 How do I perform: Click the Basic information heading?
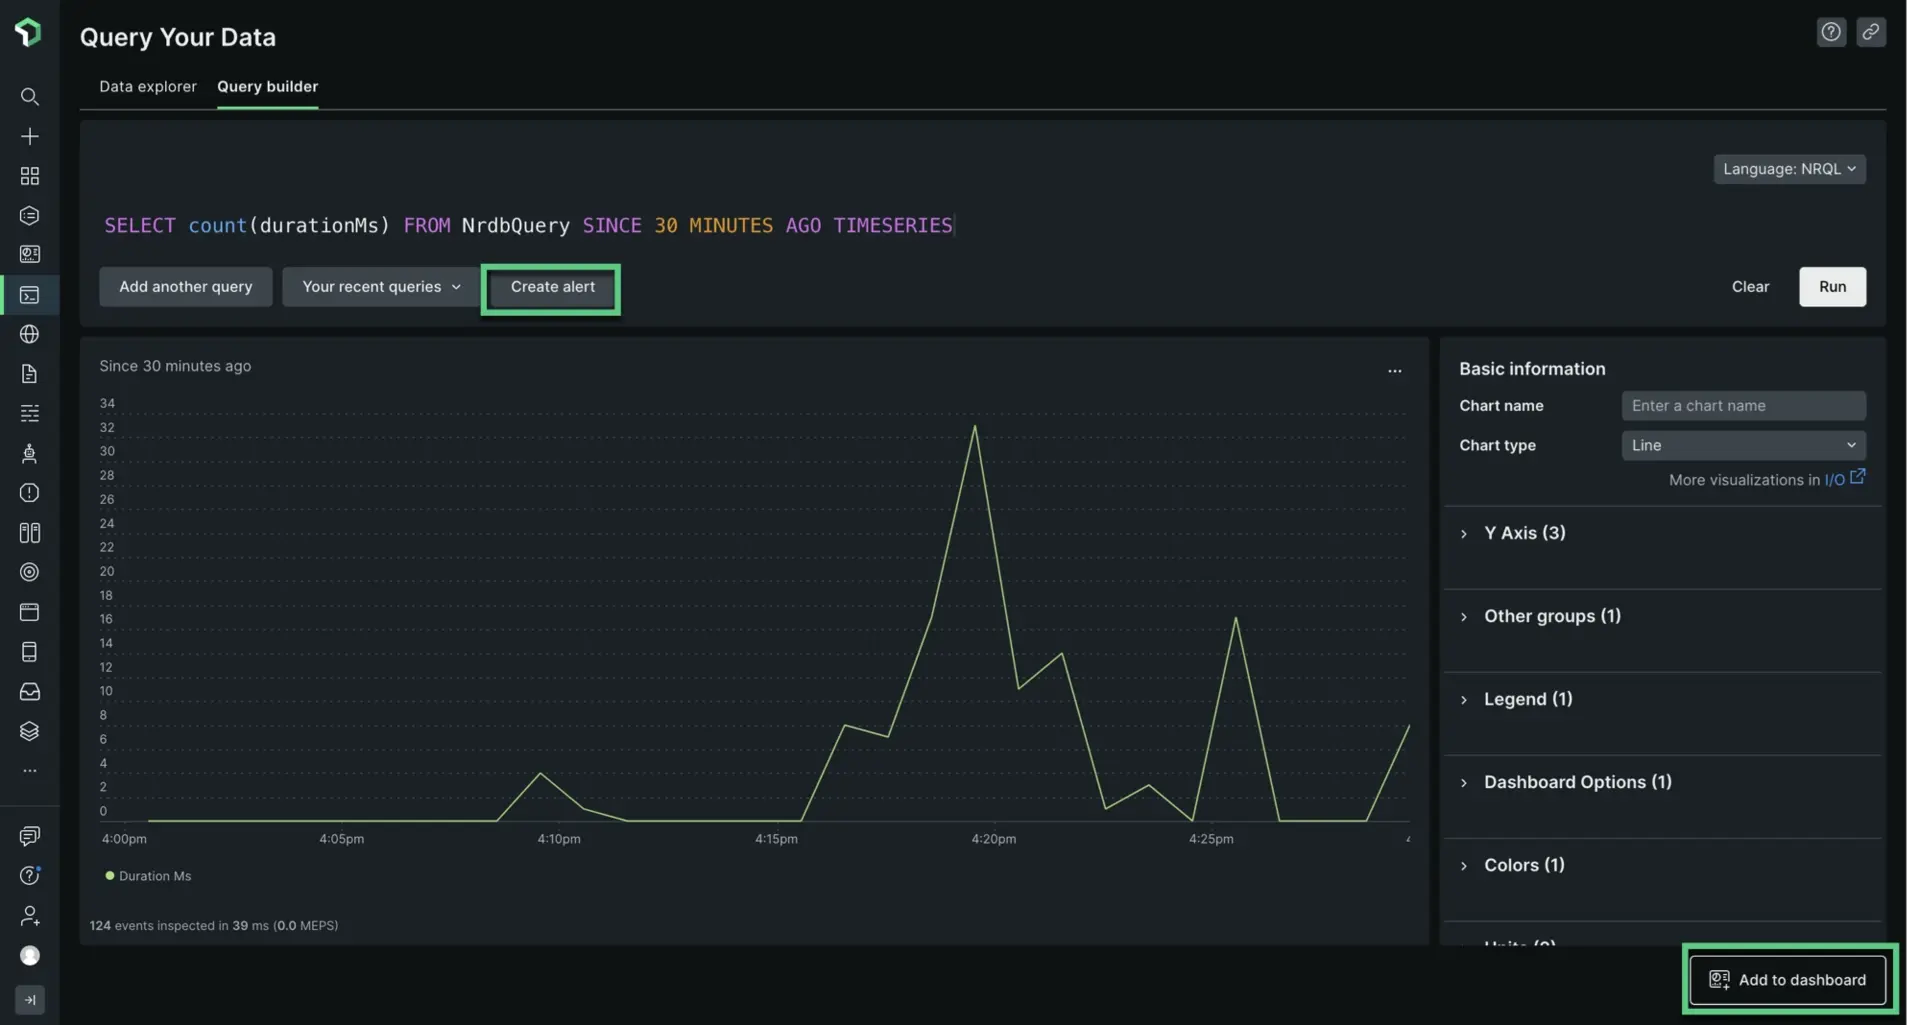click(1532, 369)
